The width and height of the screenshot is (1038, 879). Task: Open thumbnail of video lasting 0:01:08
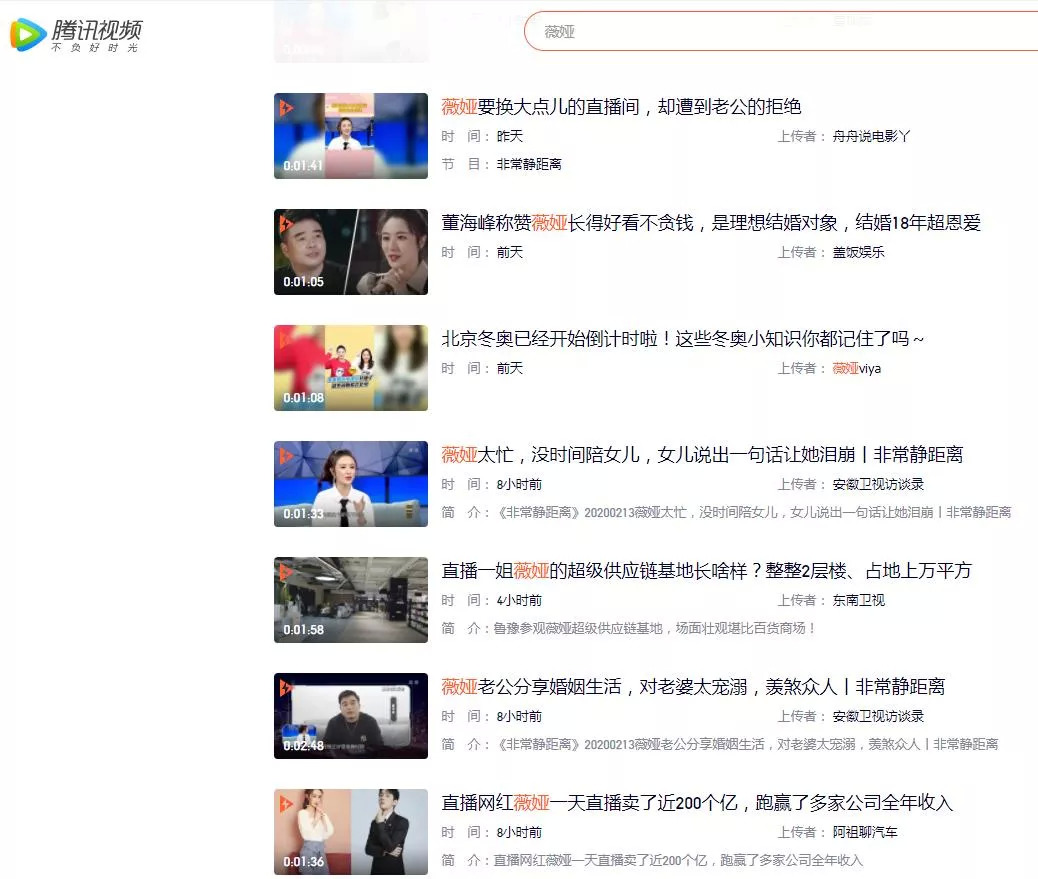click(351, 368)
